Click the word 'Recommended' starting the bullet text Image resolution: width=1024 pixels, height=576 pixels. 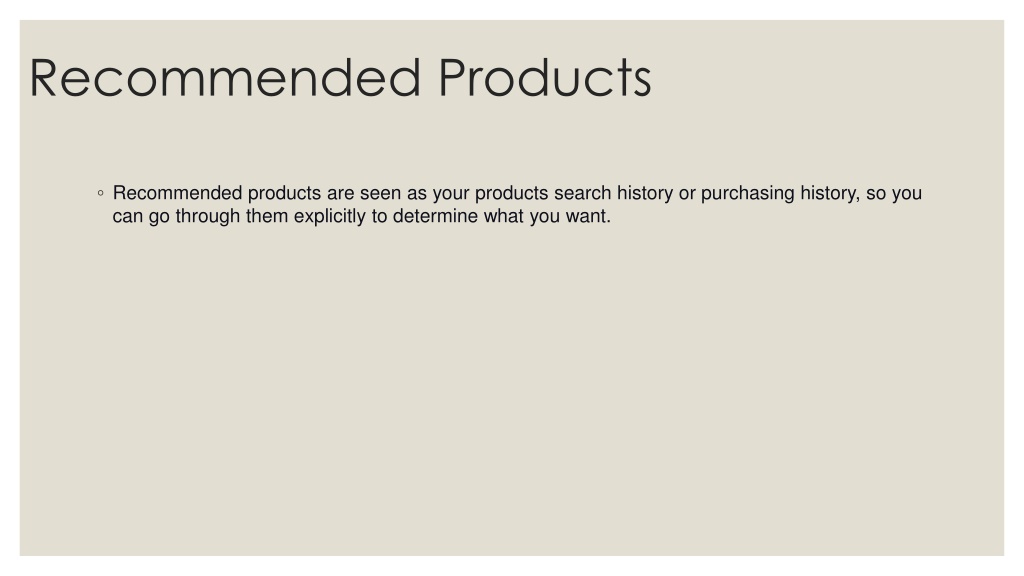coord(178,193)
